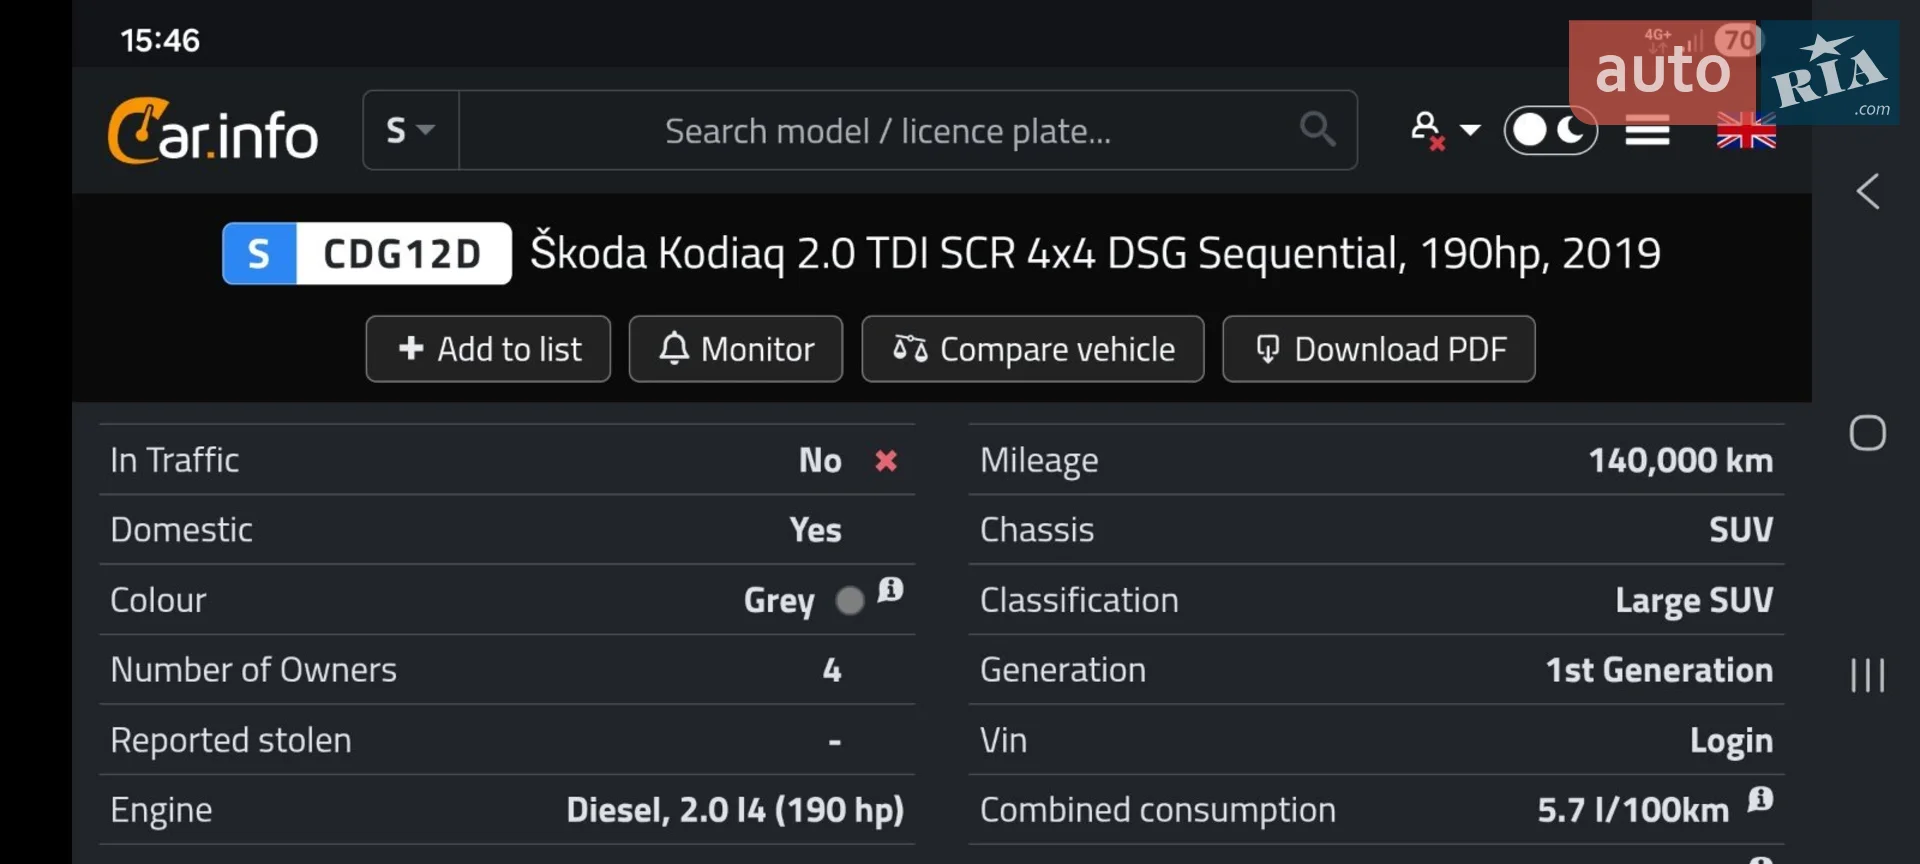The height and width of the screenshot is (864, 1920).
Task: Open the user account icon menu
Action: tap(1427, 130)
